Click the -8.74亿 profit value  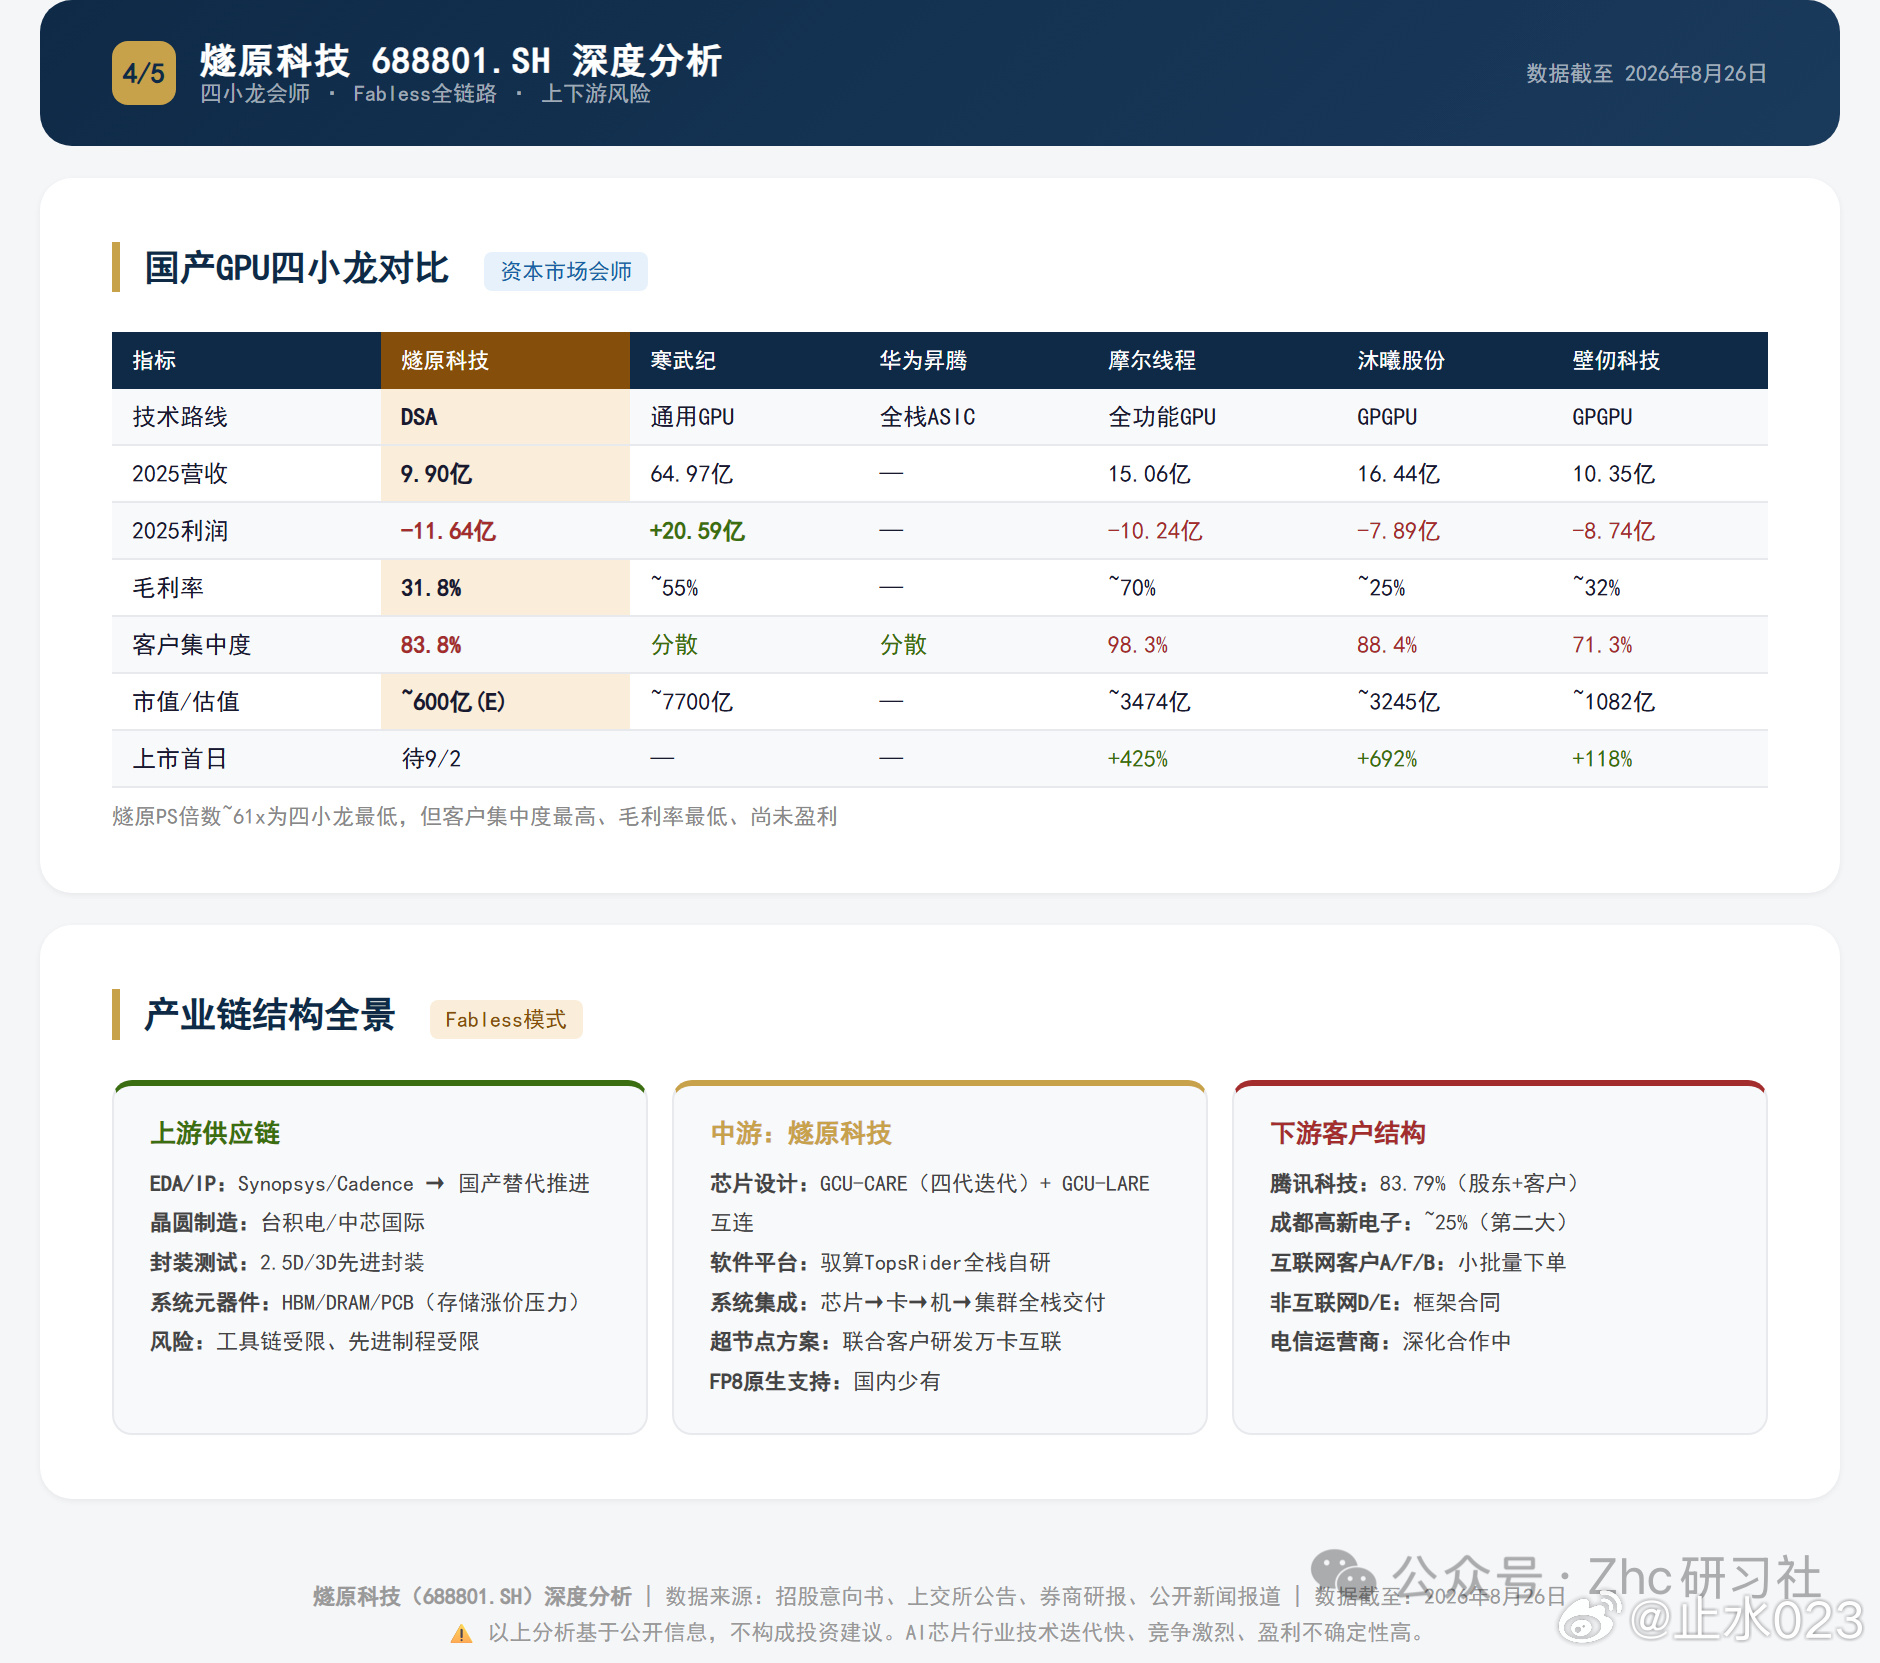click(1613, 531)
